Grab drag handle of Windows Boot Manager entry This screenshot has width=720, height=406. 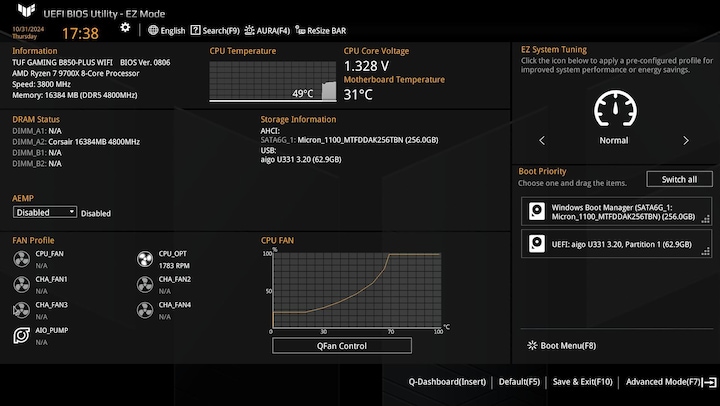pyautogui.click(x=706, y=219)
